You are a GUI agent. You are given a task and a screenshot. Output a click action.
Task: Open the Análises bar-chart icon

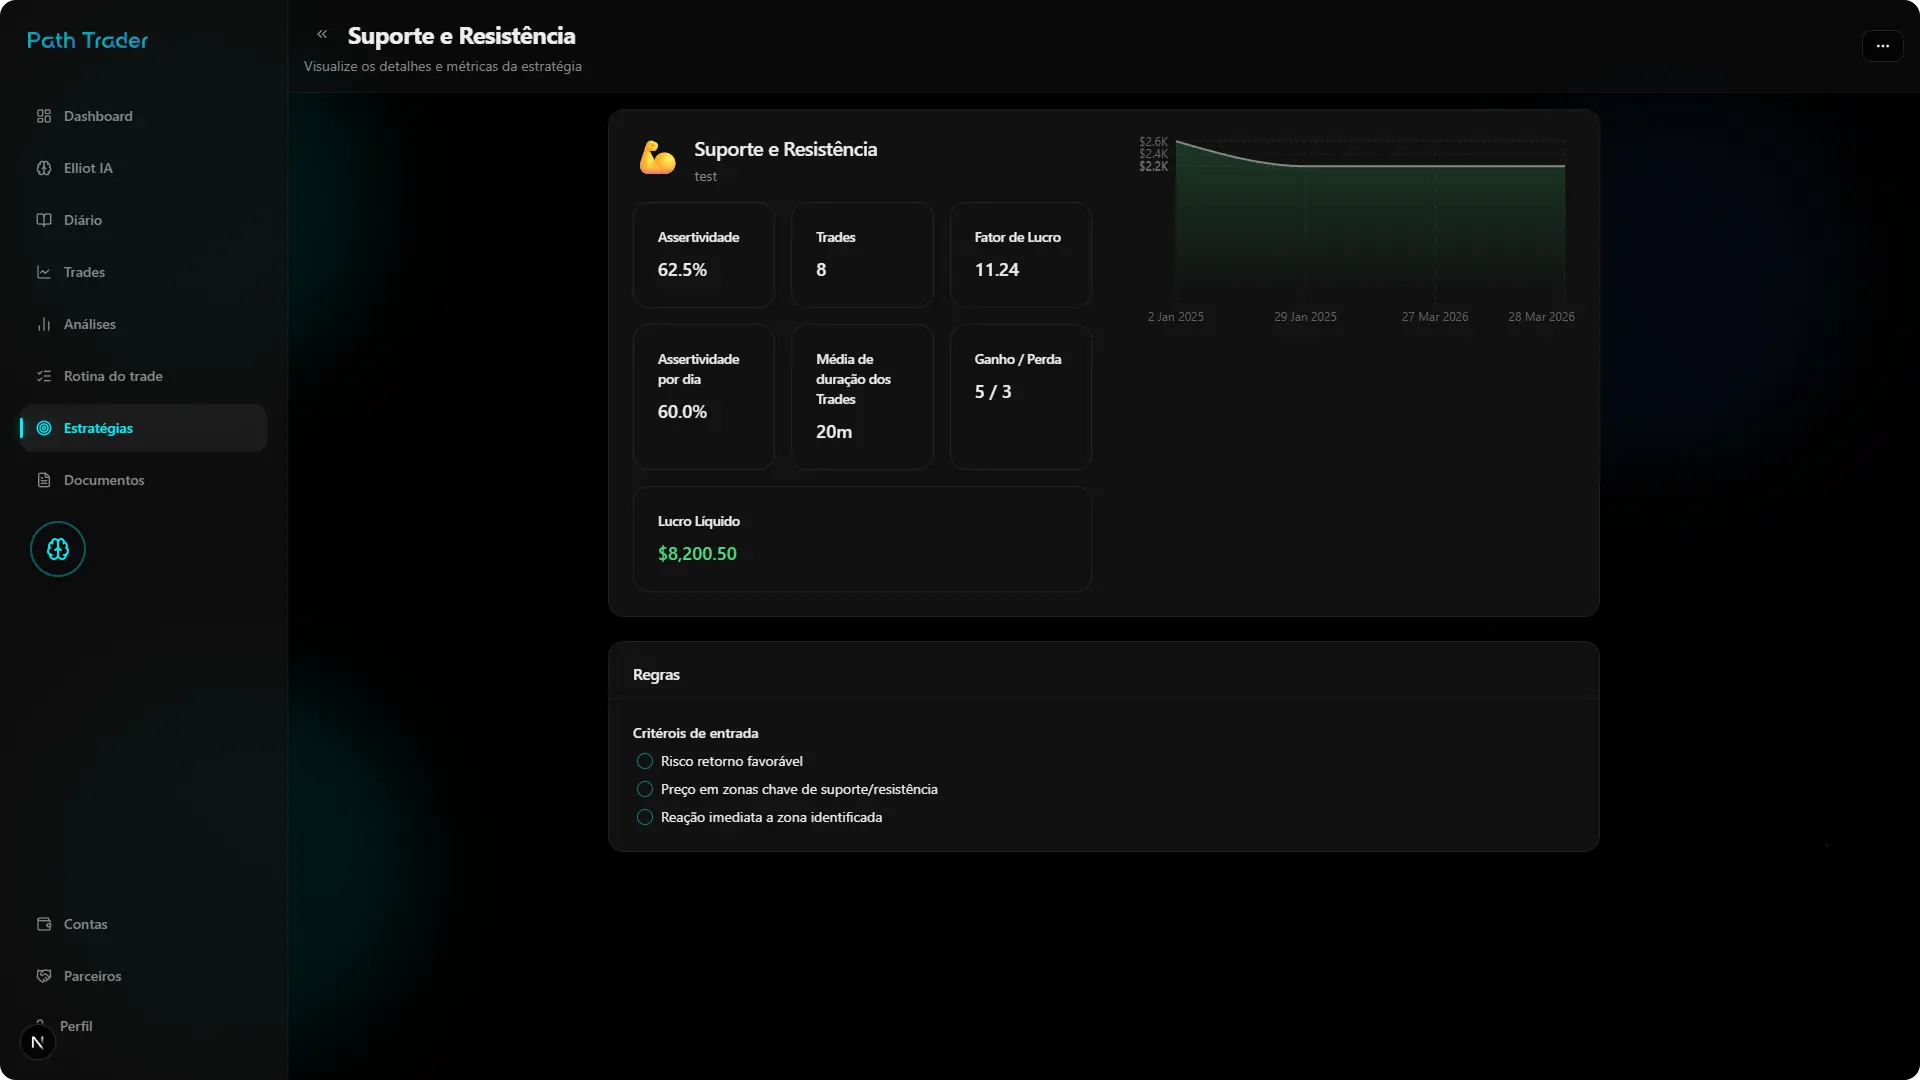pos(44,323)
